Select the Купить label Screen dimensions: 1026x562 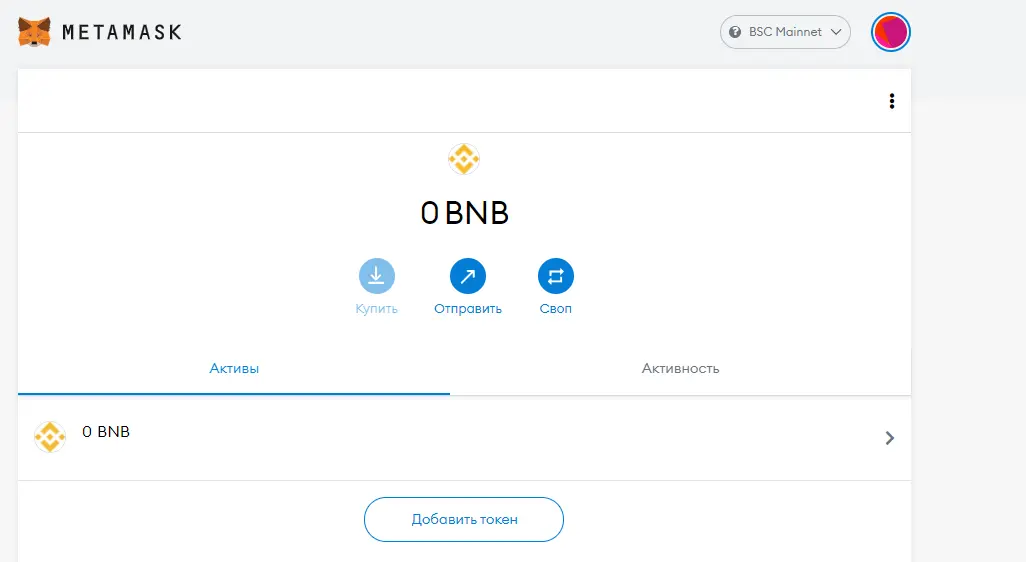tap(376, 309)
